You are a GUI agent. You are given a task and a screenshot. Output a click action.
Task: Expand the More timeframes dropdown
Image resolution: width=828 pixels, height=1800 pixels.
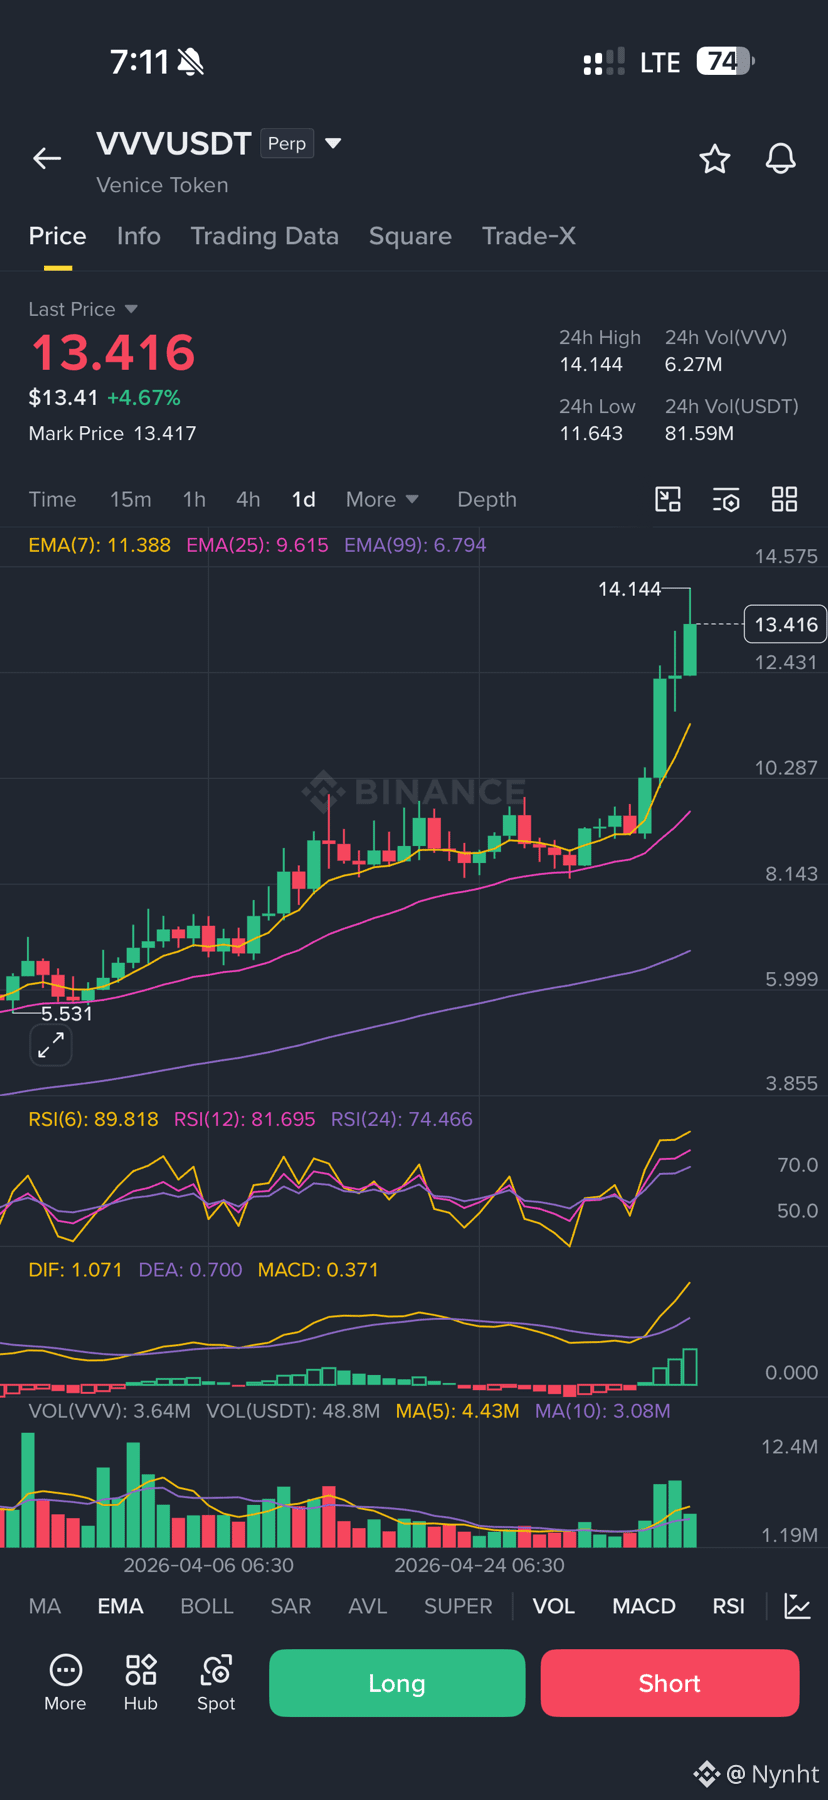[382, 499]
